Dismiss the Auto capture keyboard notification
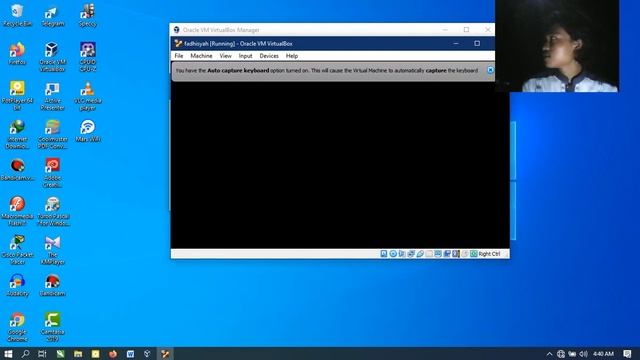The image size is (640, 360). (x=490, y=70)
